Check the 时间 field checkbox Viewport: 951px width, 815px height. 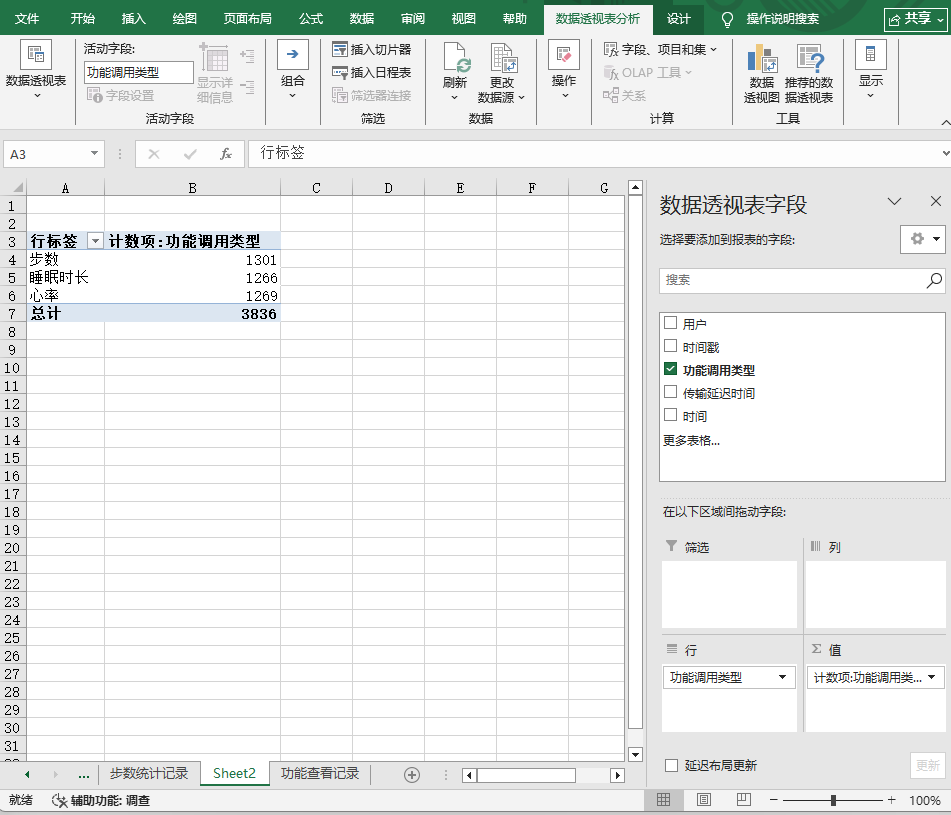point(670,415)
